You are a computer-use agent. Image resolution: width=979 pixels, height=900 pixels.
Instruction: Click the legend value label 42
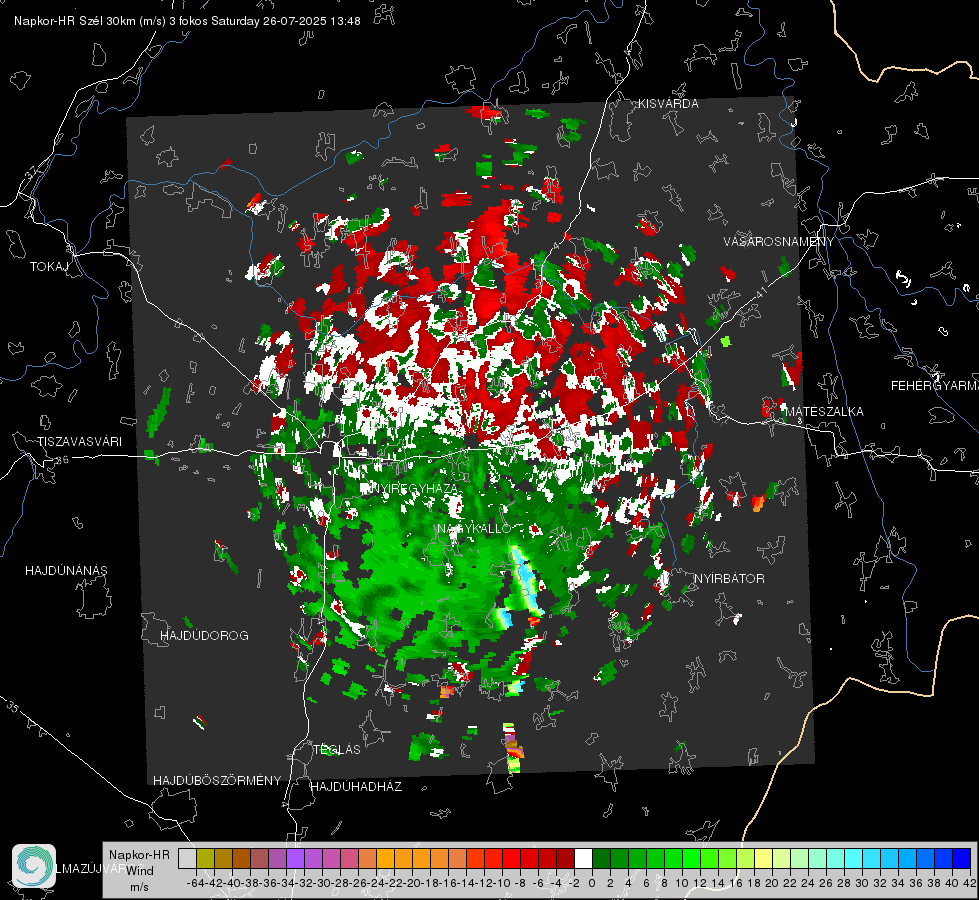pyautogui.click(x=969, y=883)
